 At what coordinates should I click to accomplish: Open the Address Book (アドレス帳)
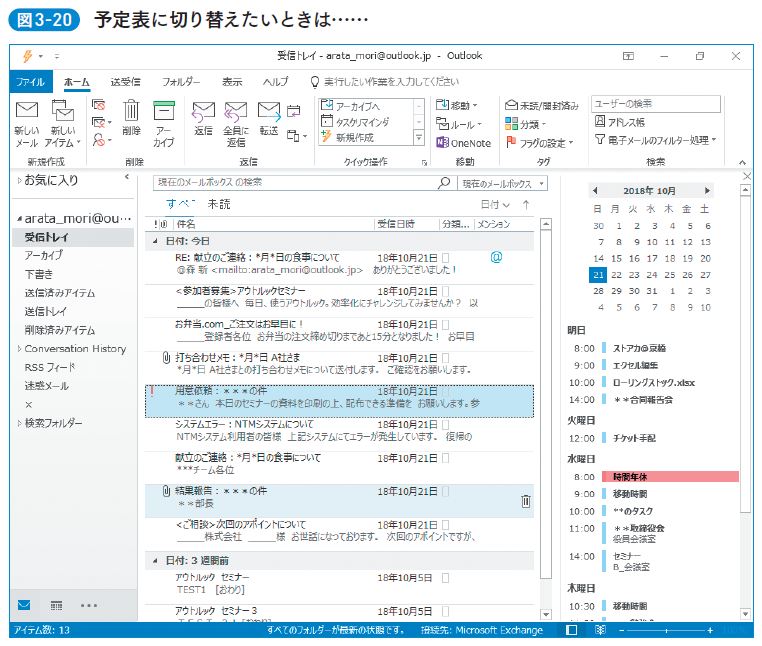coord(620,122)
